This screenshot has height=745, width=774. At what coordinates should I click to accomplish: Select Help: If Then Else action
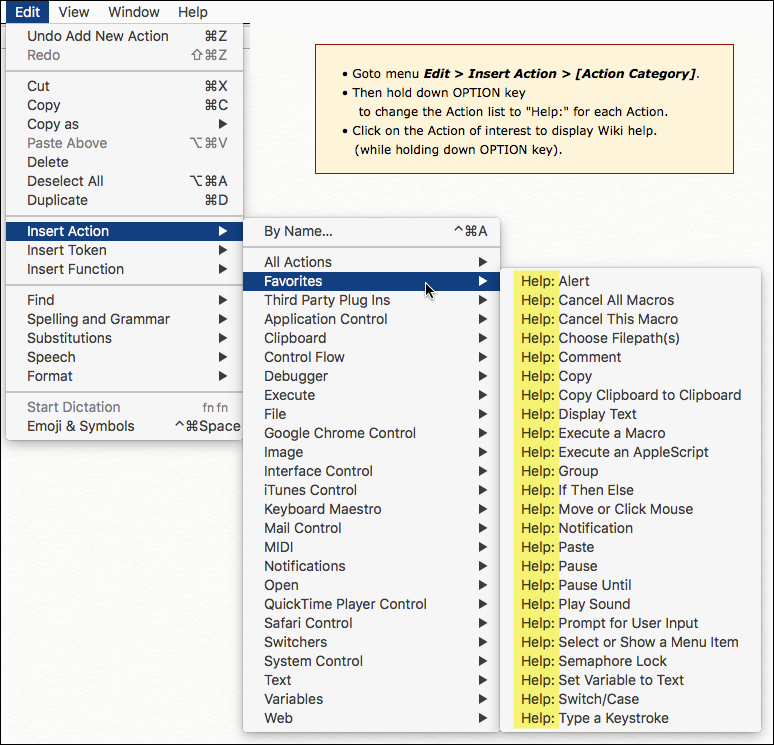pyautogui.click(x=577, y=490)
